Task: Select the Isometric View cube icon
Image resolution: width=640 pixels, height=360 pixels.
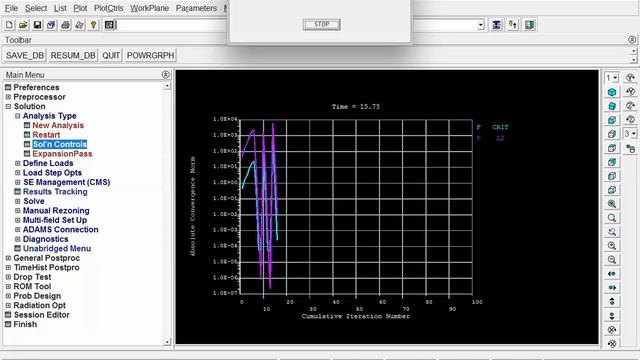Action: [611, 92]
